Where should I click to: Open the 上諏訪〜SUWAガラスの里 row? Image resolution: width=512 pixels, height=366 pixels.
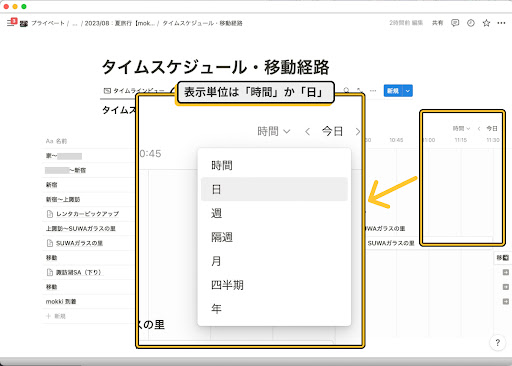(x=80, y=228)
